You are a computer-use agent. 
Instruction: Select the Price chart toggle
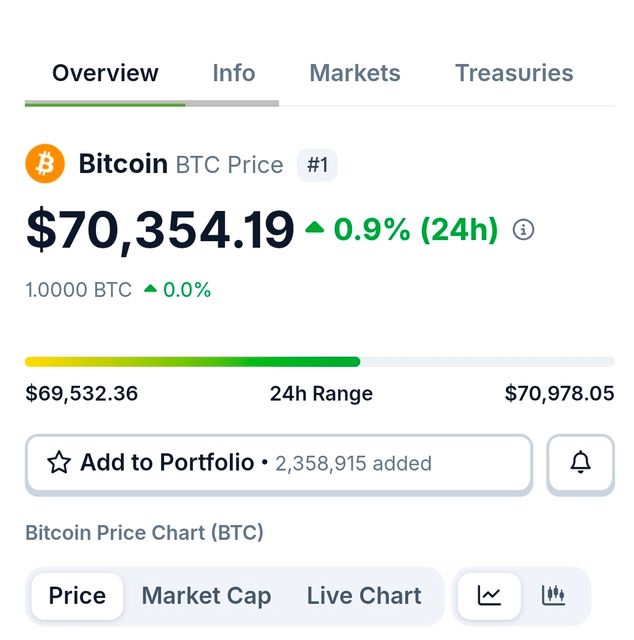(x=77, y=596)
